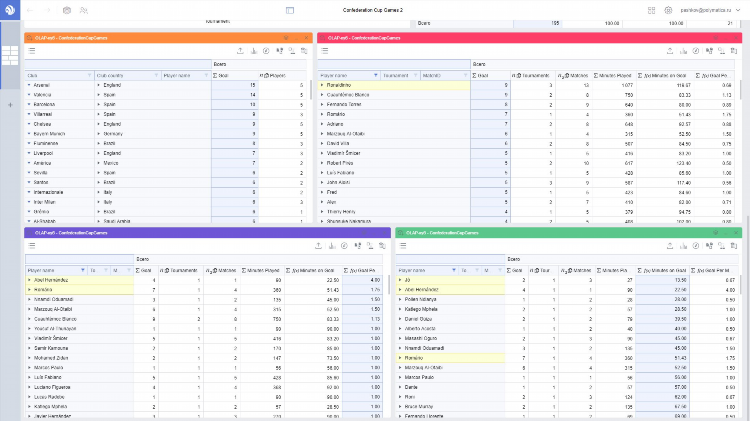Filter Player name column in orange panel
Image resolution: width=750 pixels, height=421 pixels.
click(x=207, y=76)
